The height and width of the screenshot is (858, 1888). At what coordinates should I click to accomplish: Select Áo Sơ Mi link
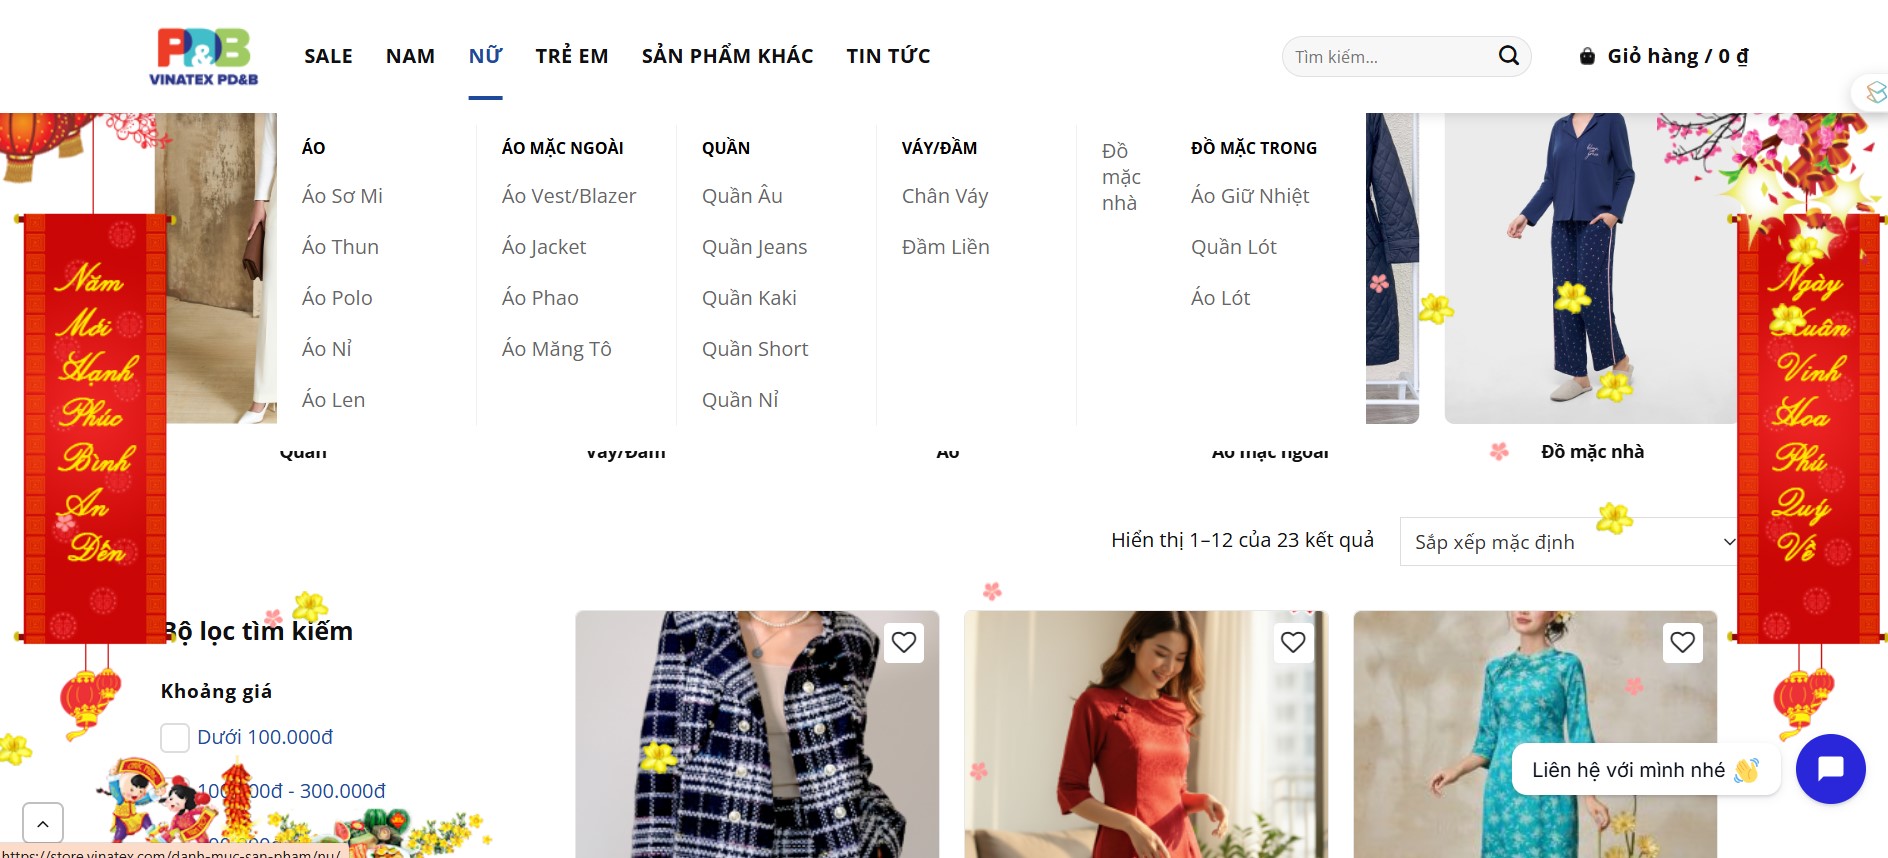[342, 196]
